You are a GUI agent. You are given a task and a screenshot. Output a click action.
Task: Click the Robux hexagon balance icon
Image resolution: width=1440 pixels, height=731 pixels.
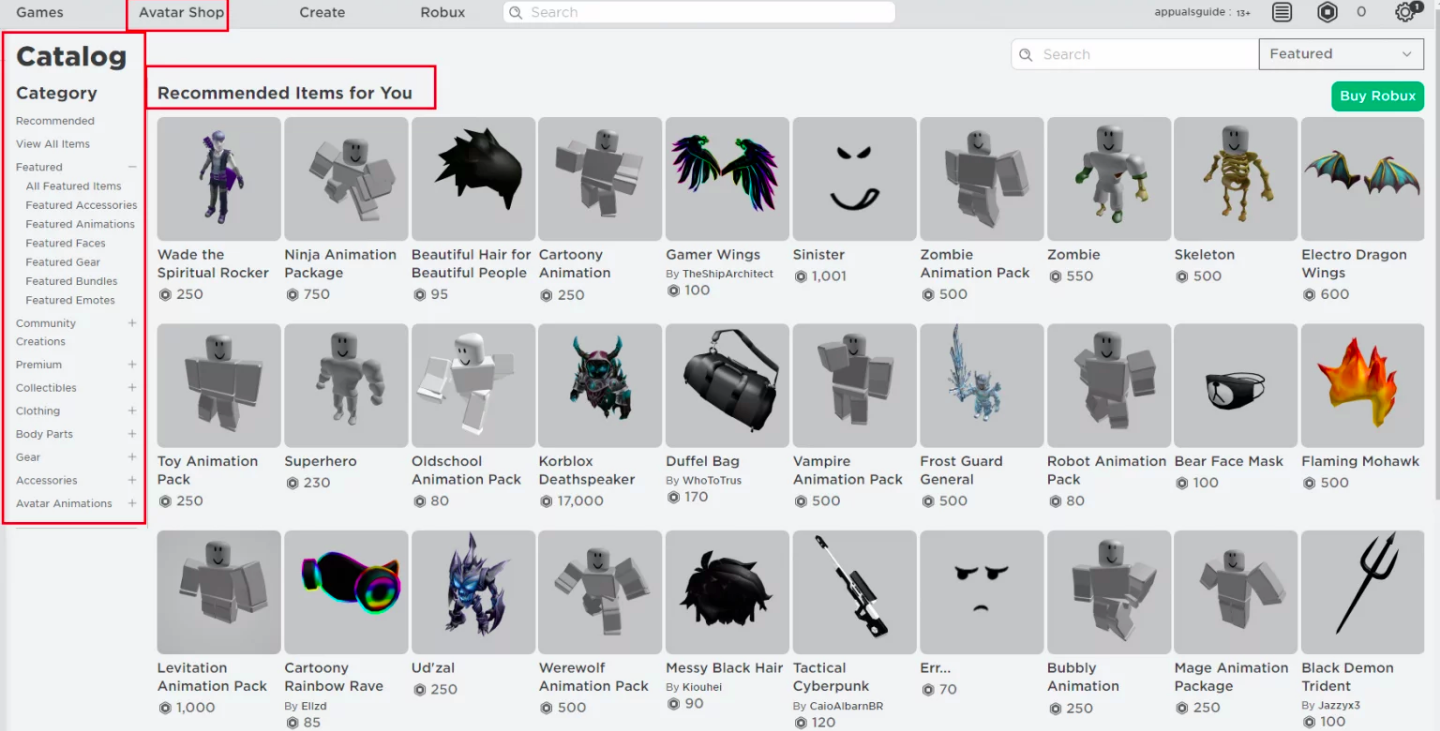click(x=1327, y=12)
